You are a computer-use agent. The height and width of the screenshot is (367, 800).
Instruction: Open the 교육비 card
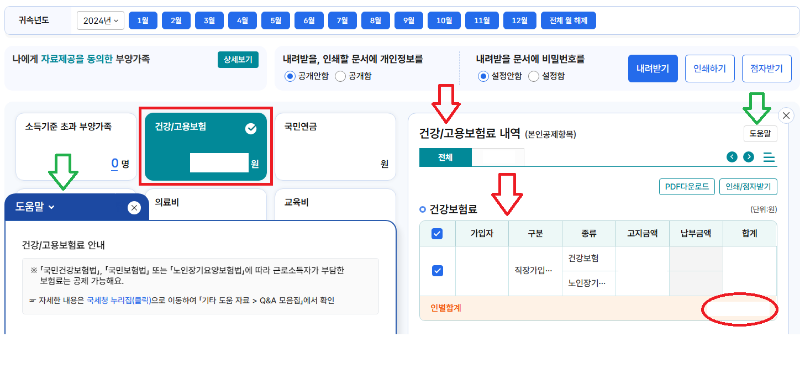335,204
